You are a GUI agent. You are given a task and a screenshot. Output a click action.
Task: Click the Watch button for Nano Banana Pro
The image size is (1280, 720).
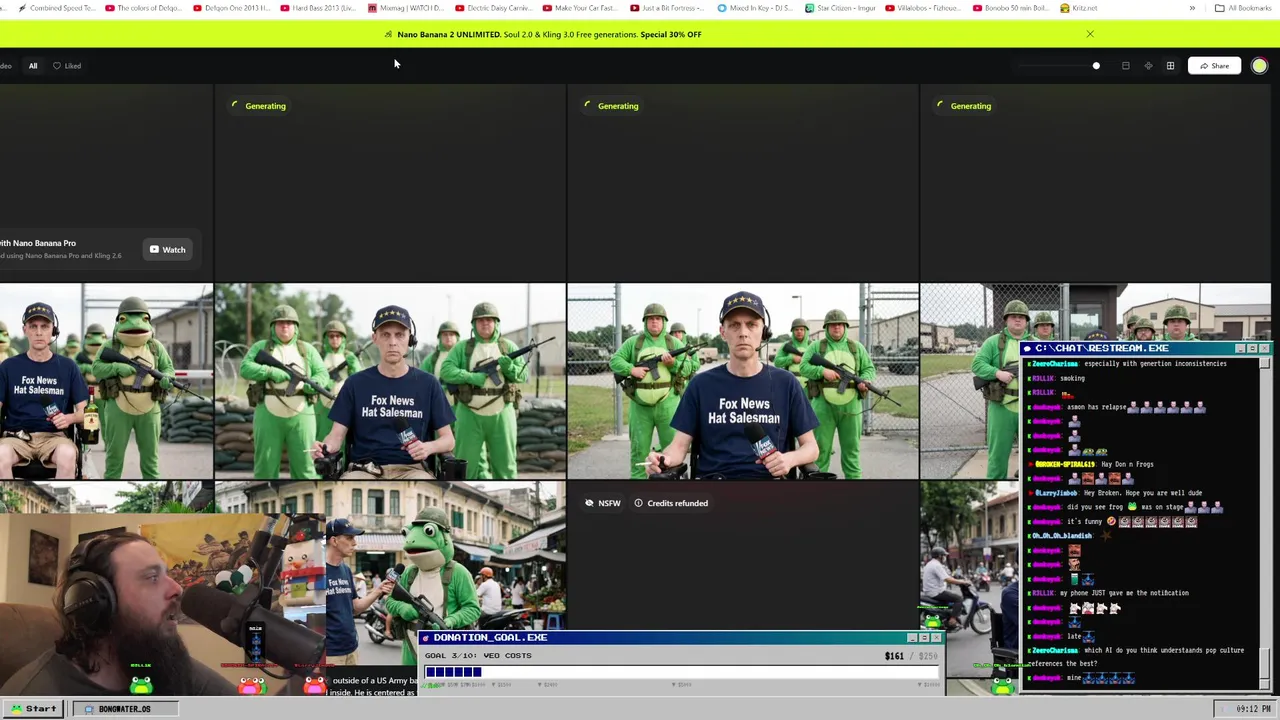(x=168, y=249)
